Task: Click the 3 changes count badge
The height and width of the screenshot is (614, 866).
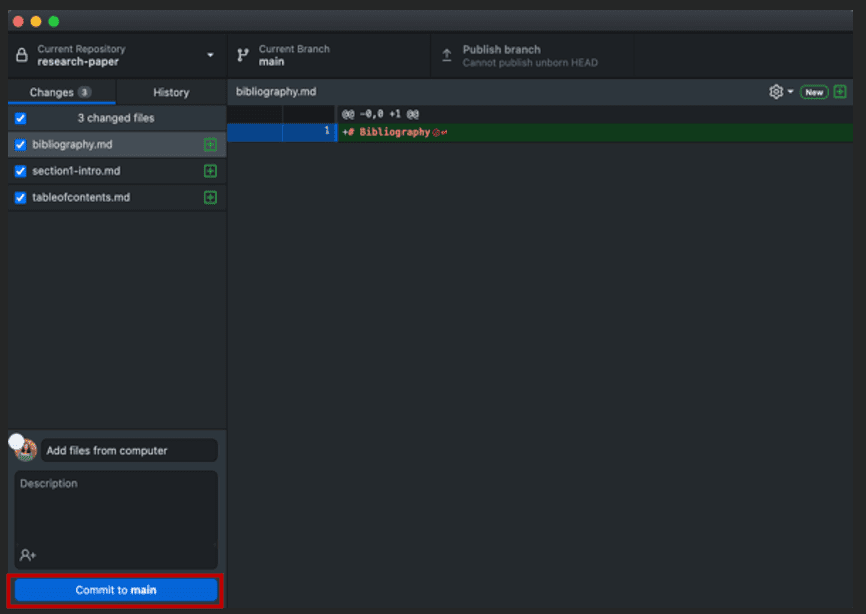Action: click(84, 92)
